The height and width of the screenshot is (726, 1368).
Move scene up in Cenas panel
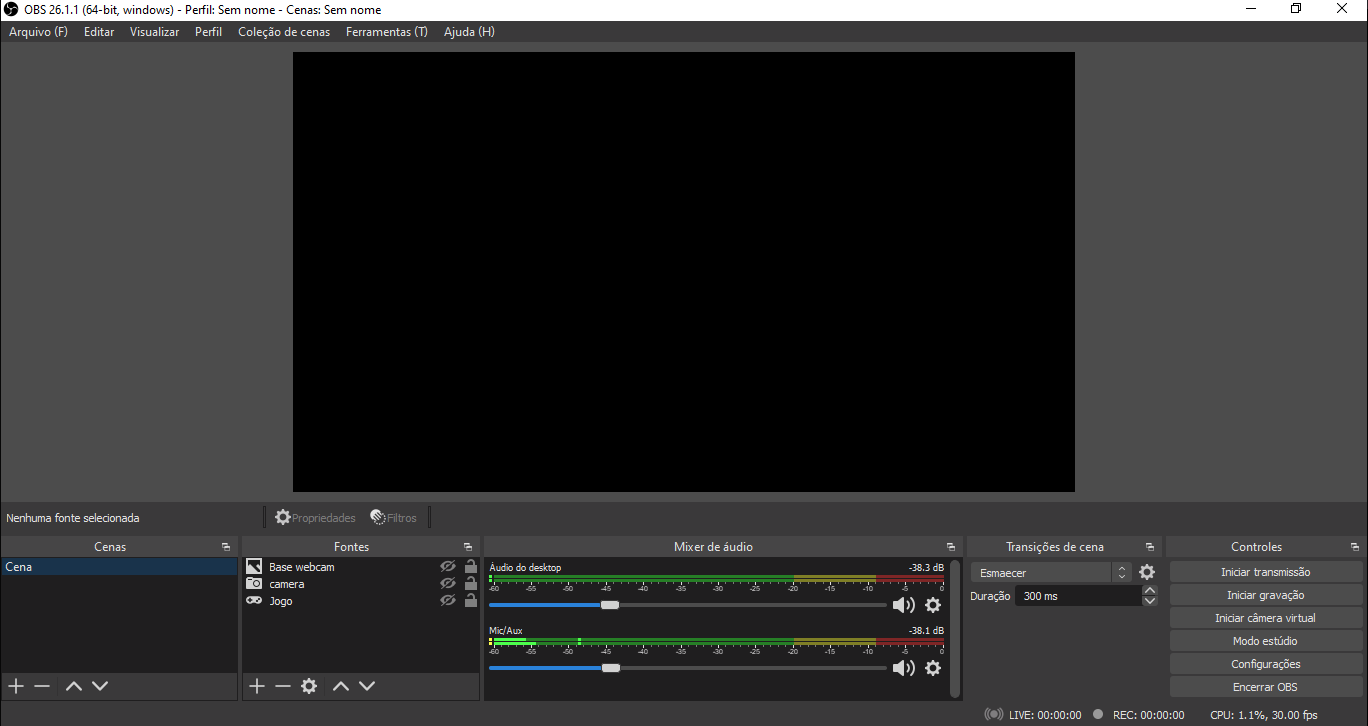pos(73,686)
